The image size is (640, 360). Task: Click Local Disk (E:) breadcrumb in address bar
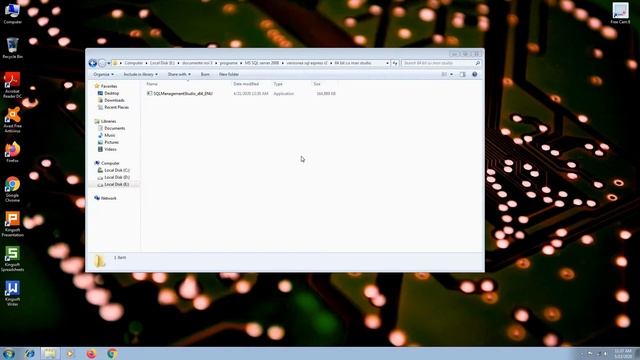[162, 63]
